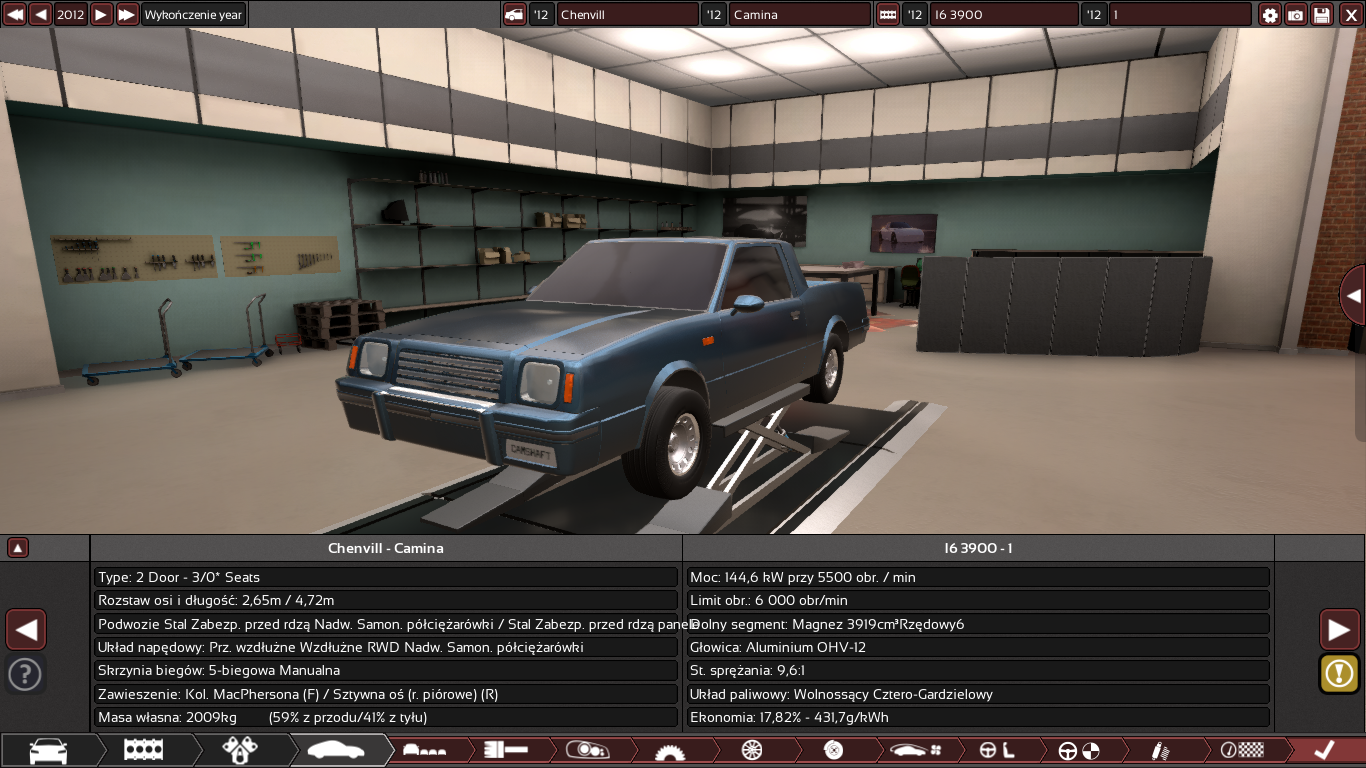Click the CAMSHAFT license plate on the car
This screenshot has height=768, width=1366.
(x=529, y=451)
